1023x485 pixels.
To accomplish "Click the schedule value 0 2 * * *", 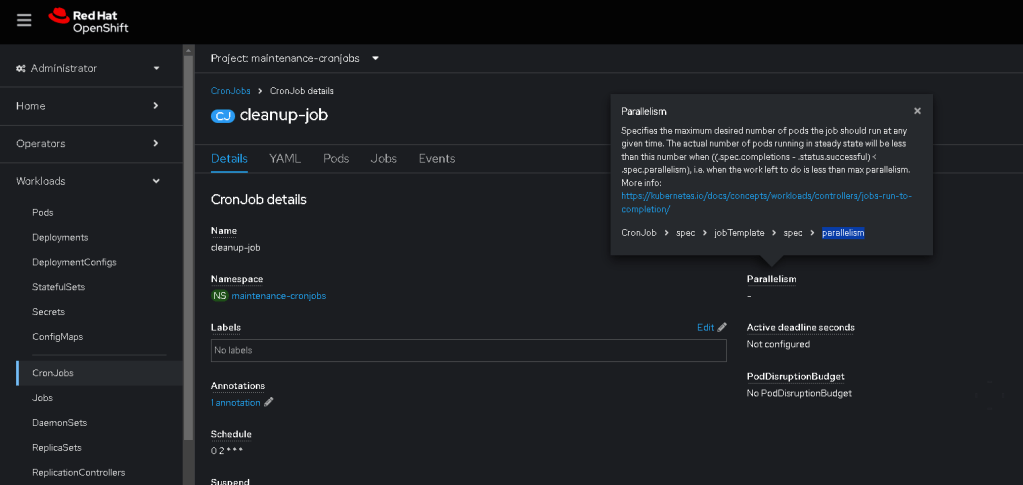I will coord(227,451).
